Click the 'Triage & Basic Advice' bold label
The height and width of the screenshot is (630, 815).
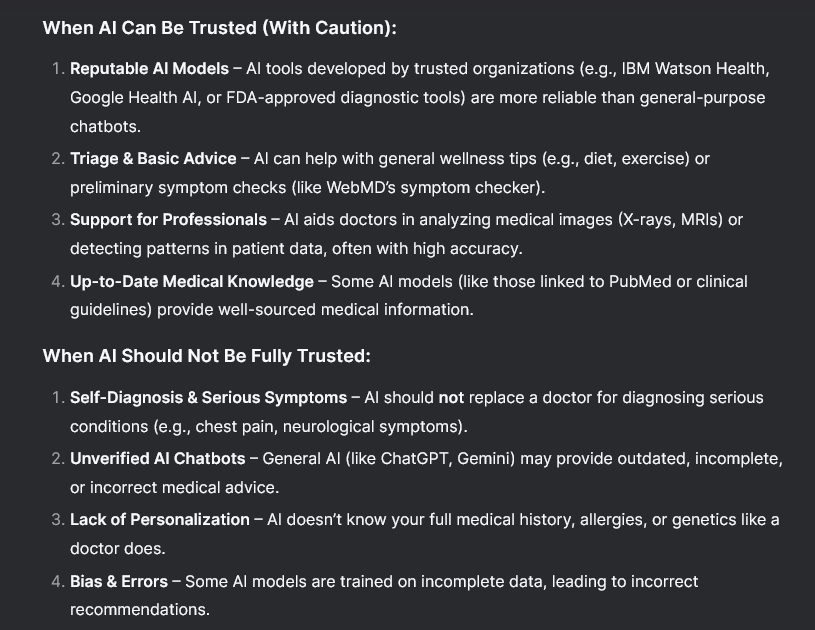[x=153, y=159]
